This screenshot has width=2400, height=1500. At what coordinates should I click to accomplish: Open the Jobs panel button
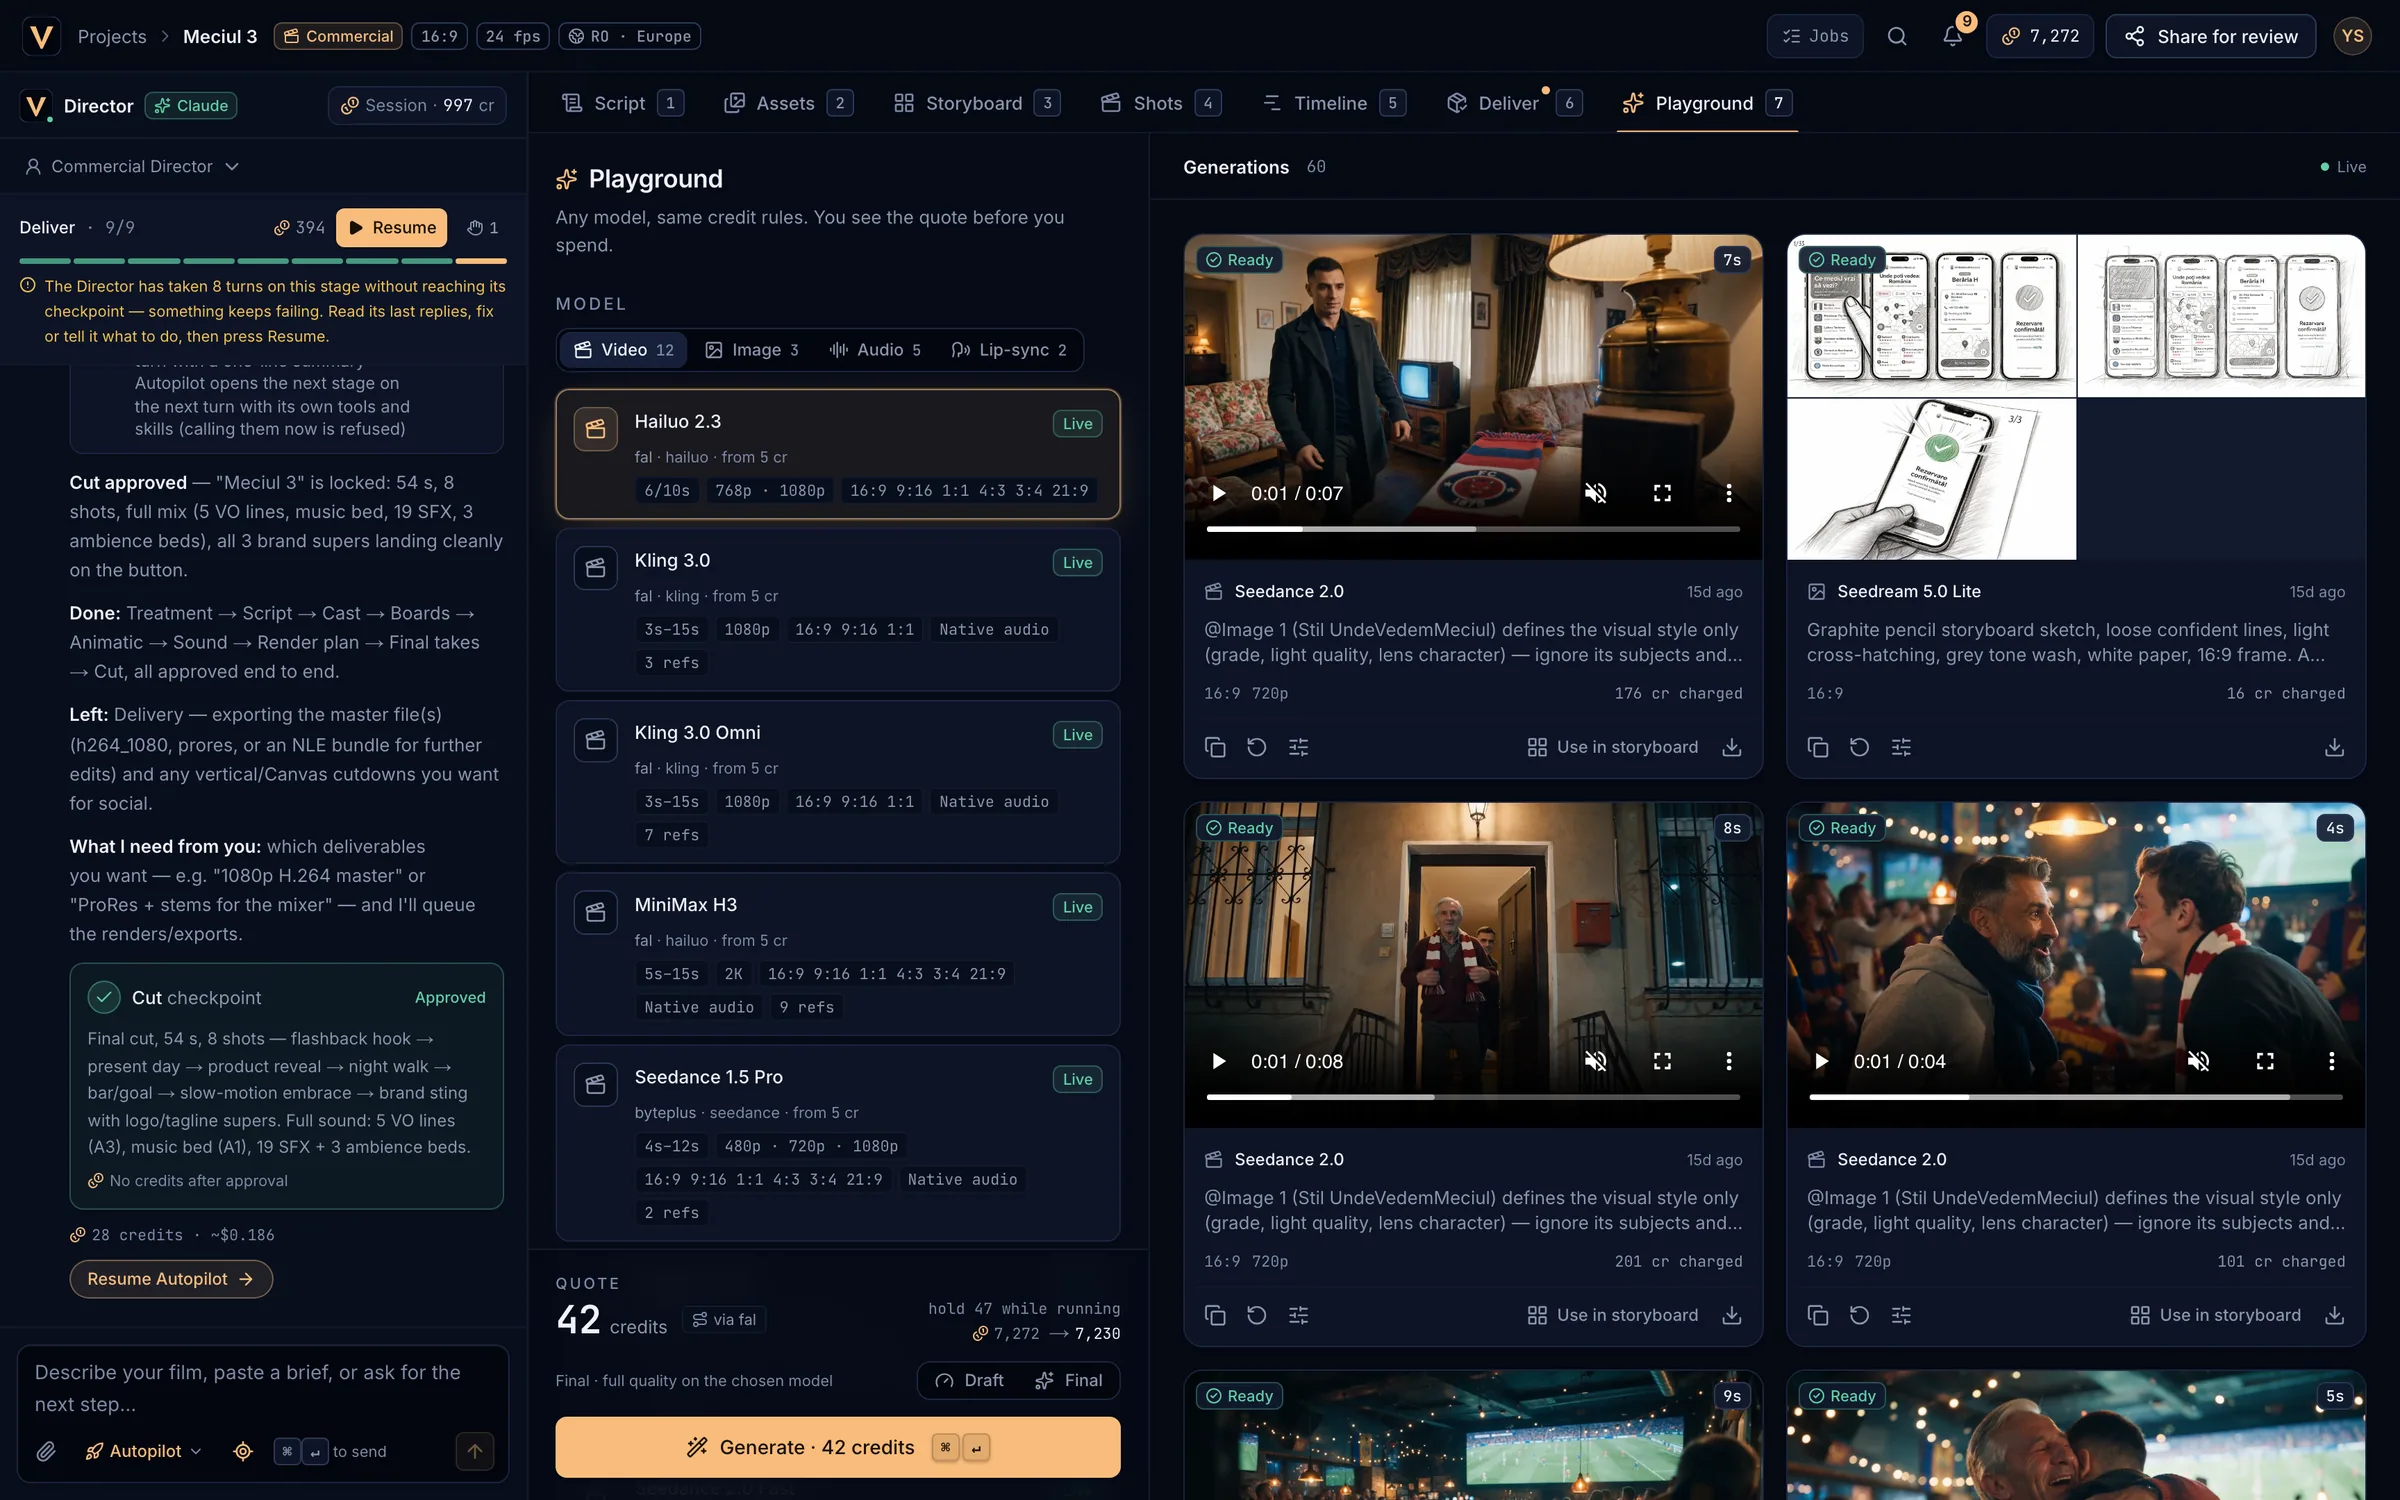(1814, 37)
